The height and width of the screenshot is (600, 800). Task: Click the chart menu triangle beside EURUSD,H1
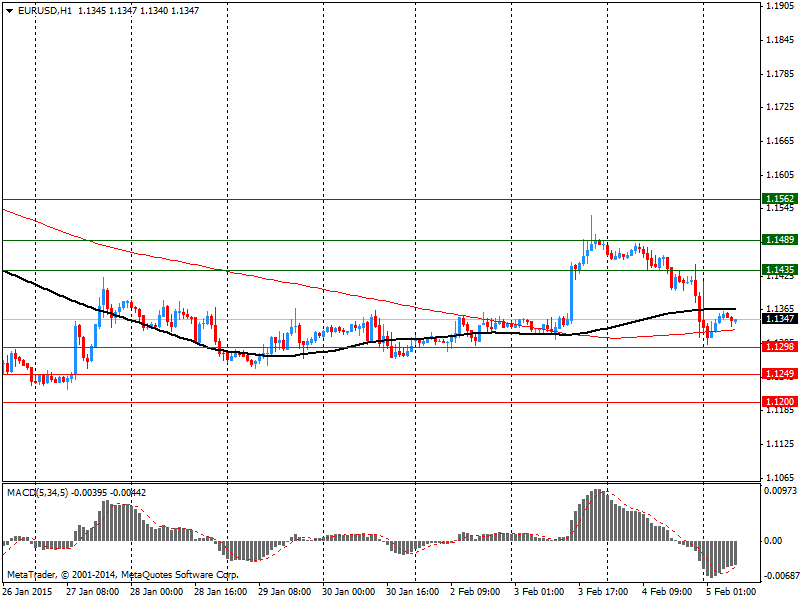click(x=9, y=11)
